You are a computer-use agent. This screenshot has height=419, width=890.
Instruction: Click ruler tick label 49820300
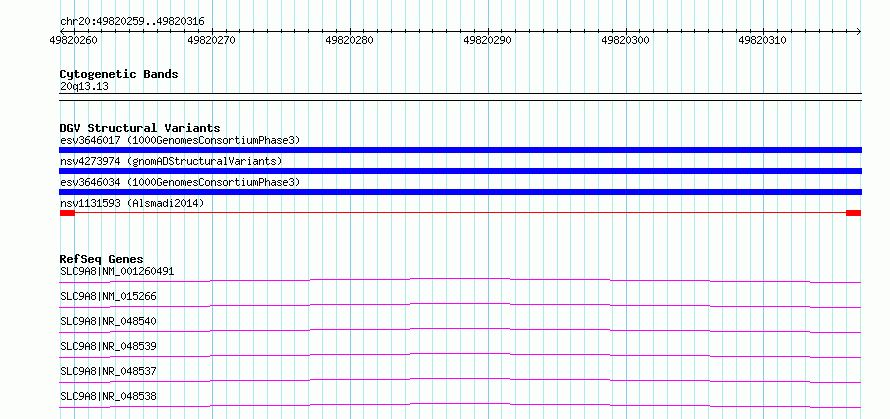[x=625, y=40]
